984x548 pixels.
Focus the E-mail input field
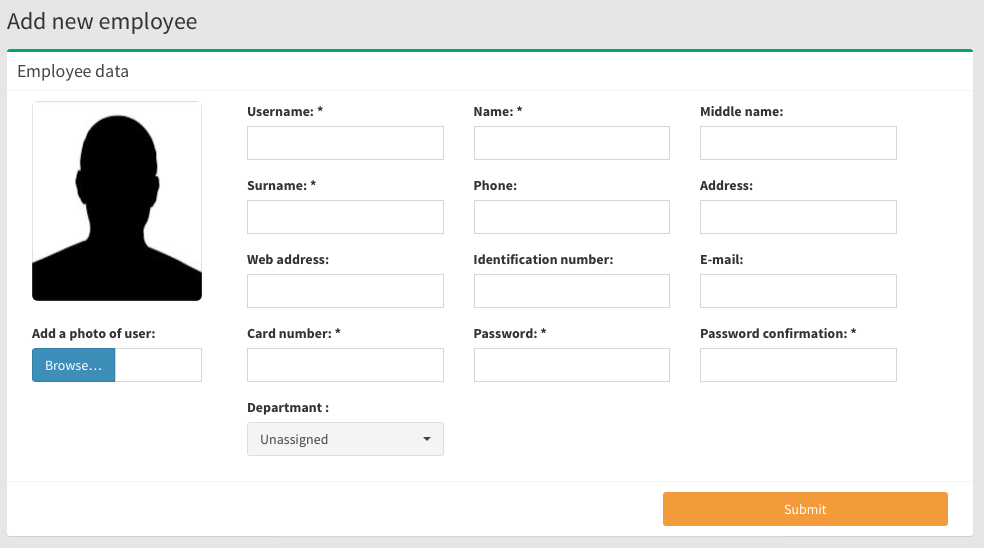point(798,291)
